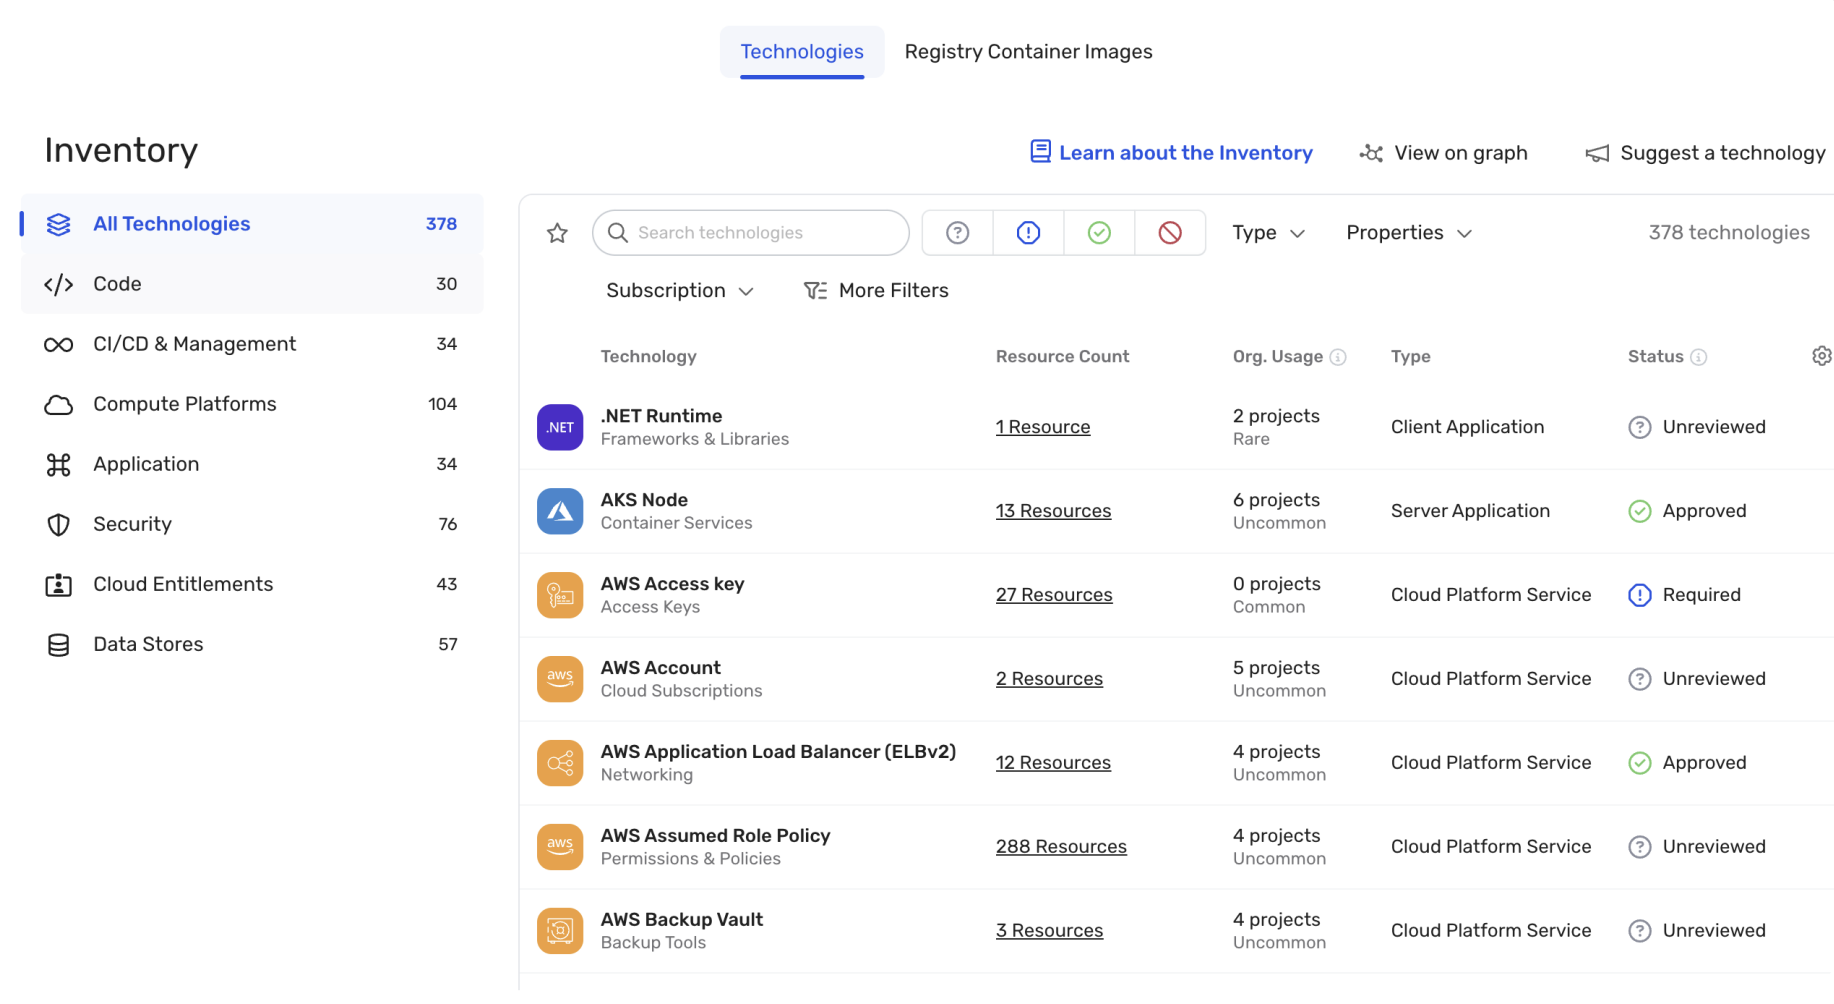Open the Subscription filter dropdown

pyautogui.click(x=679, y=290)
